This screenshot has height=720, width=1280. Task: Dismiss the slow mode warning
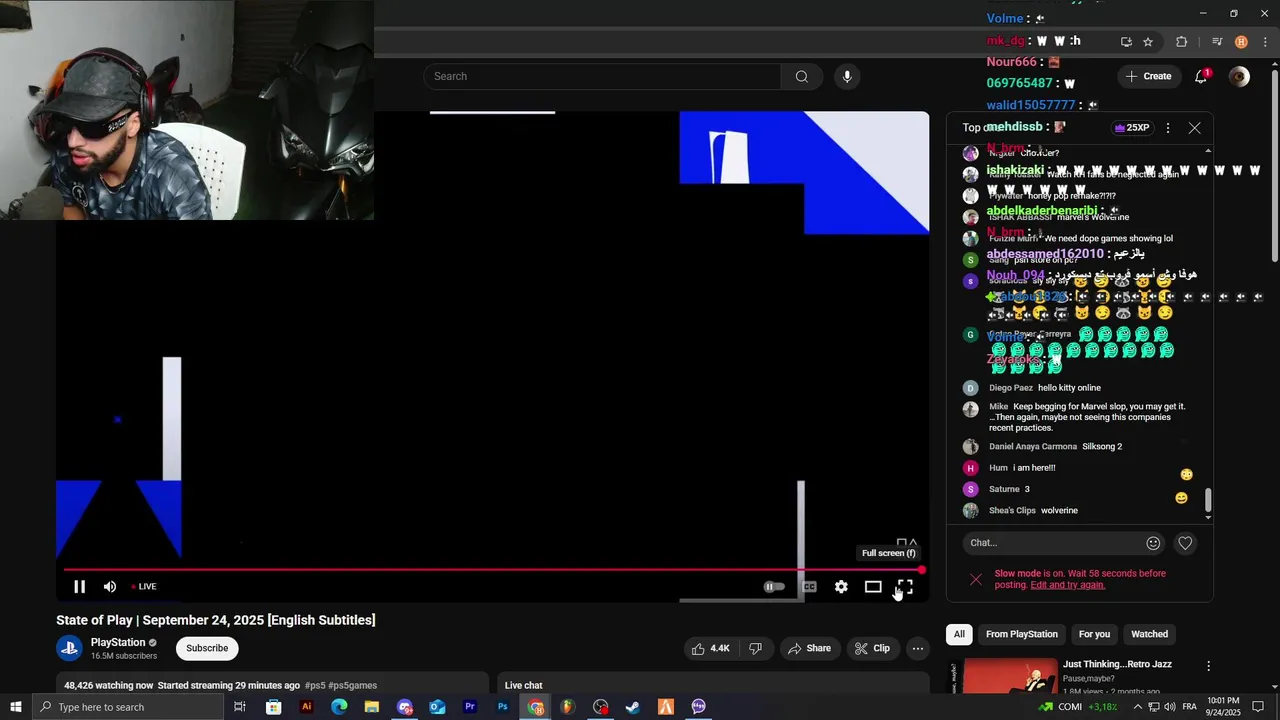(976, 579)
